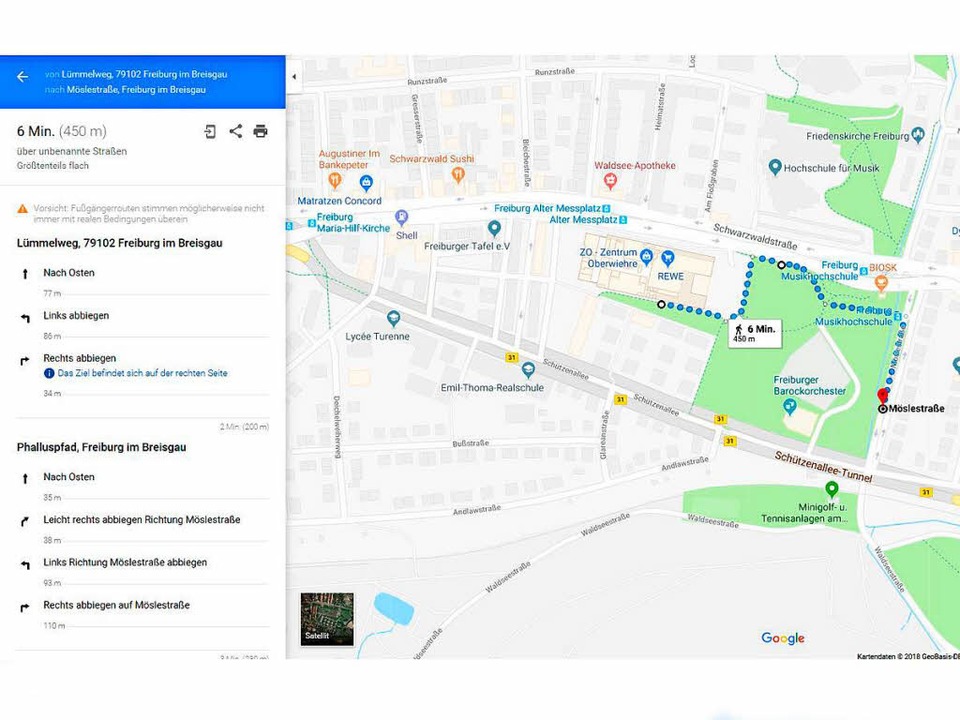960x720 pixels.
Task: Click the share route icon
Action: click(x=236, y=131)
